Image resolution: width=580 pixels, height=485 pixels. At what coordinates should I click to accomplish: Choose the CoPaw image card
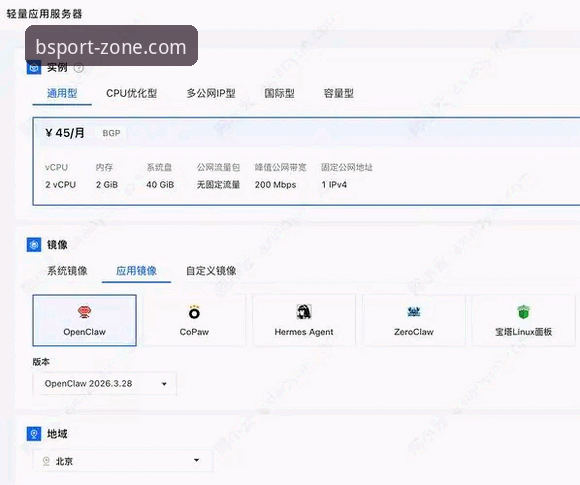click(x=194, y=320)
